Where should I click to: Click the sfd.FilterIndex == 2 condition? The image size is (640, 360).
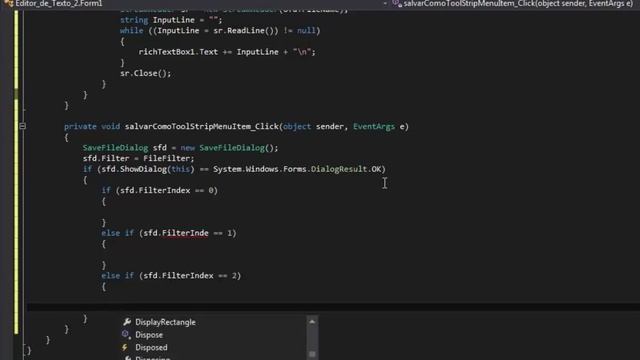[x=190, y=276]
